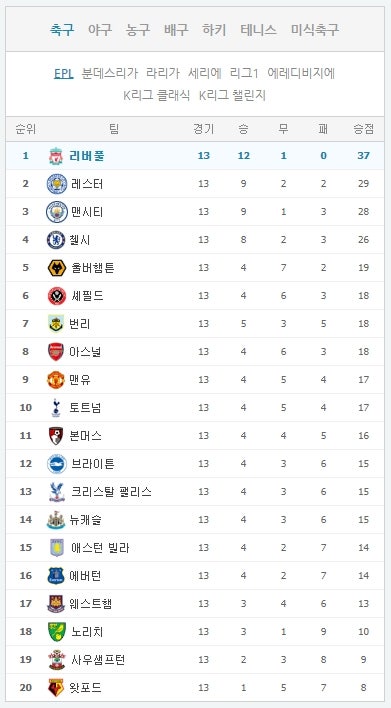Screen dimensions: 391x708
Task: Click the Wolverhampton wolf logo
Action: click(57, 268)
